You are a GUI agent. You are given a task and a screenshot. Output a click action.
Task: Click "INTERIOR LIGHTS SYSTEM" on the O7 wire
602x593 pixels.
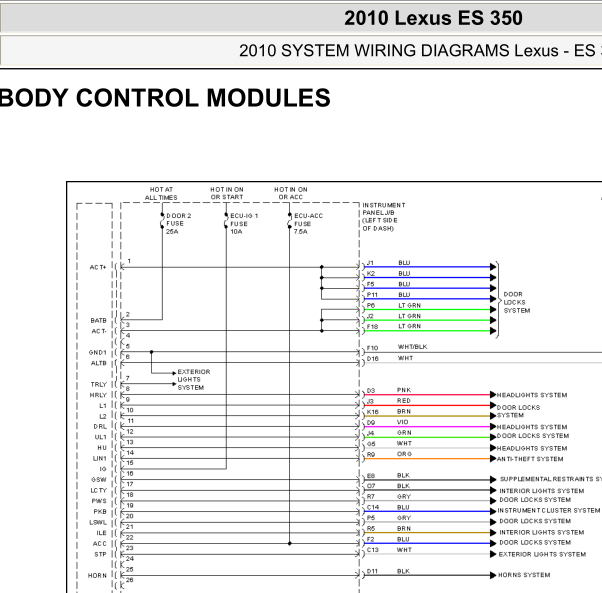click(541, 491)
